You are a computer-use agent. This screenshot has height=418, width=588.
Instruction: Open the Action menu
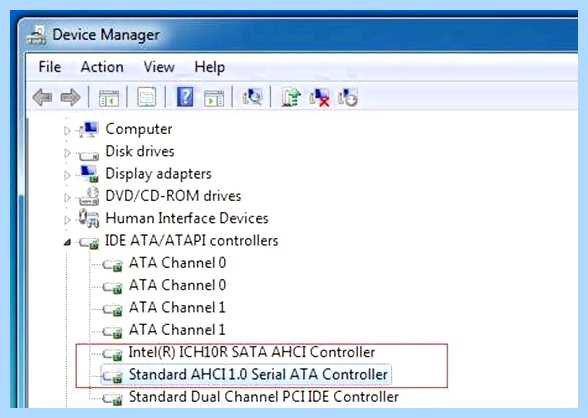pos(102,67)
